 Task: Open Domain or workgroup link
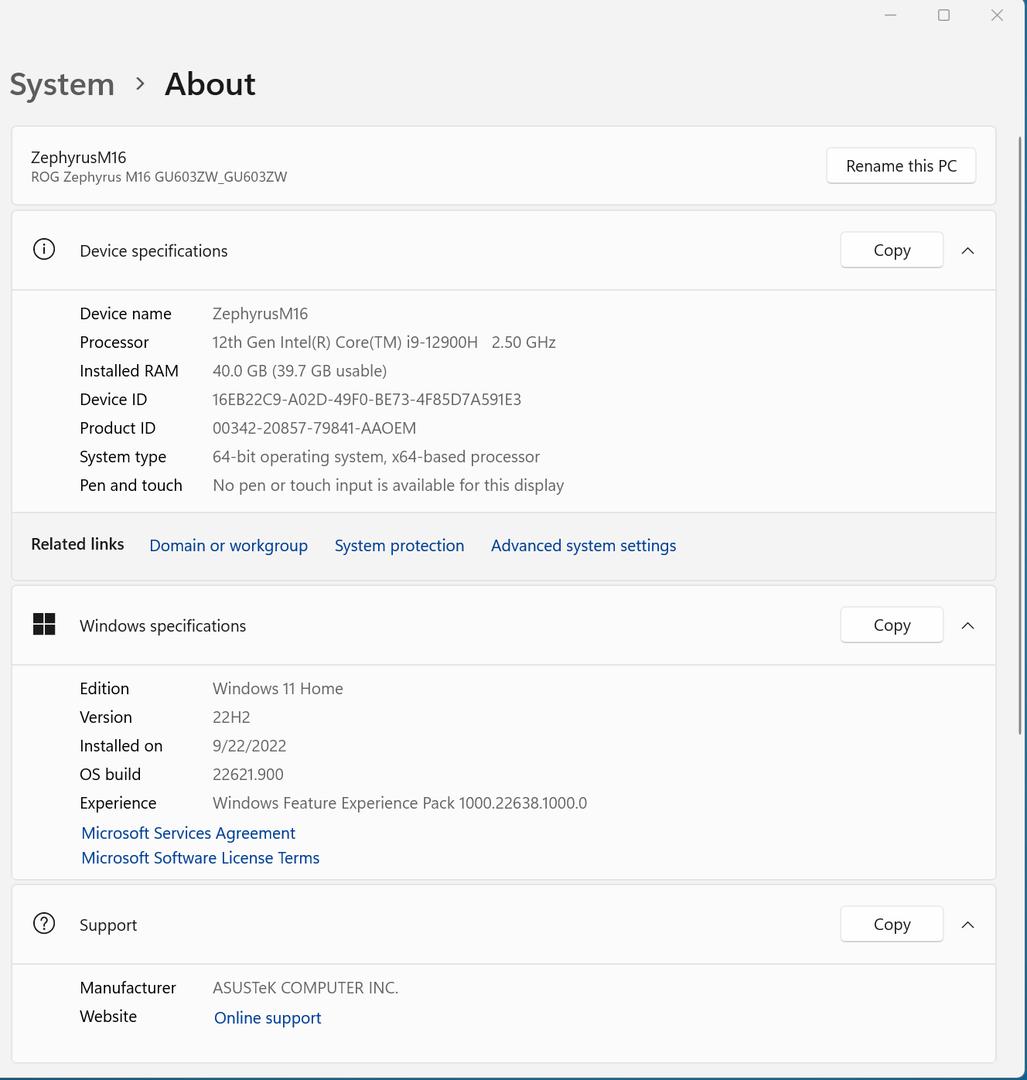click(229, 546)
